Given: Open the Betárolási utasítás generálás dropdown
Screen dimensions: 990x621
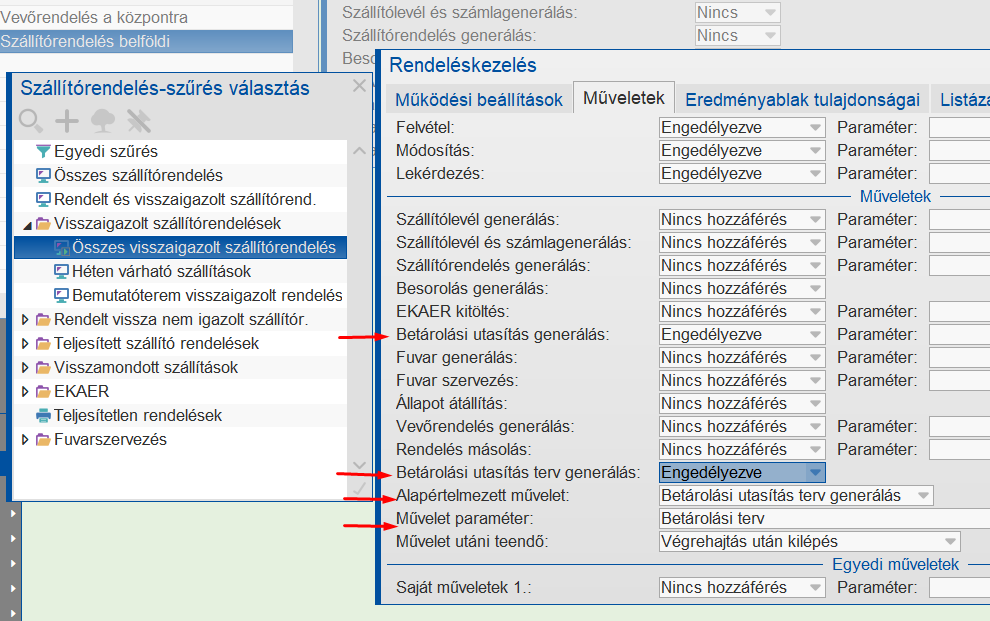Looking at the screenshot, I should tap(742, 334).
